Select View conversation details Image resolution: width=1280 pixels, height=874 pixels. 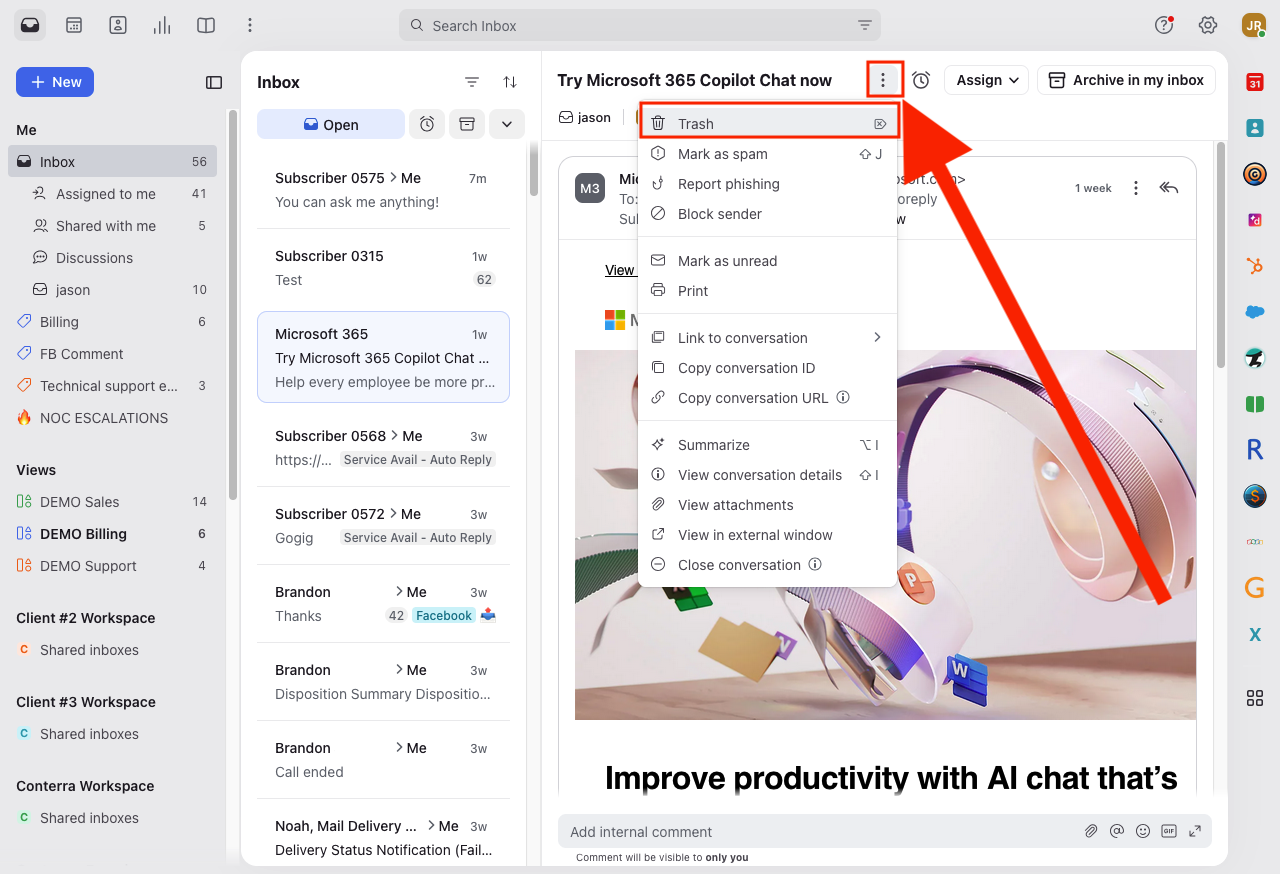[768, 475]
